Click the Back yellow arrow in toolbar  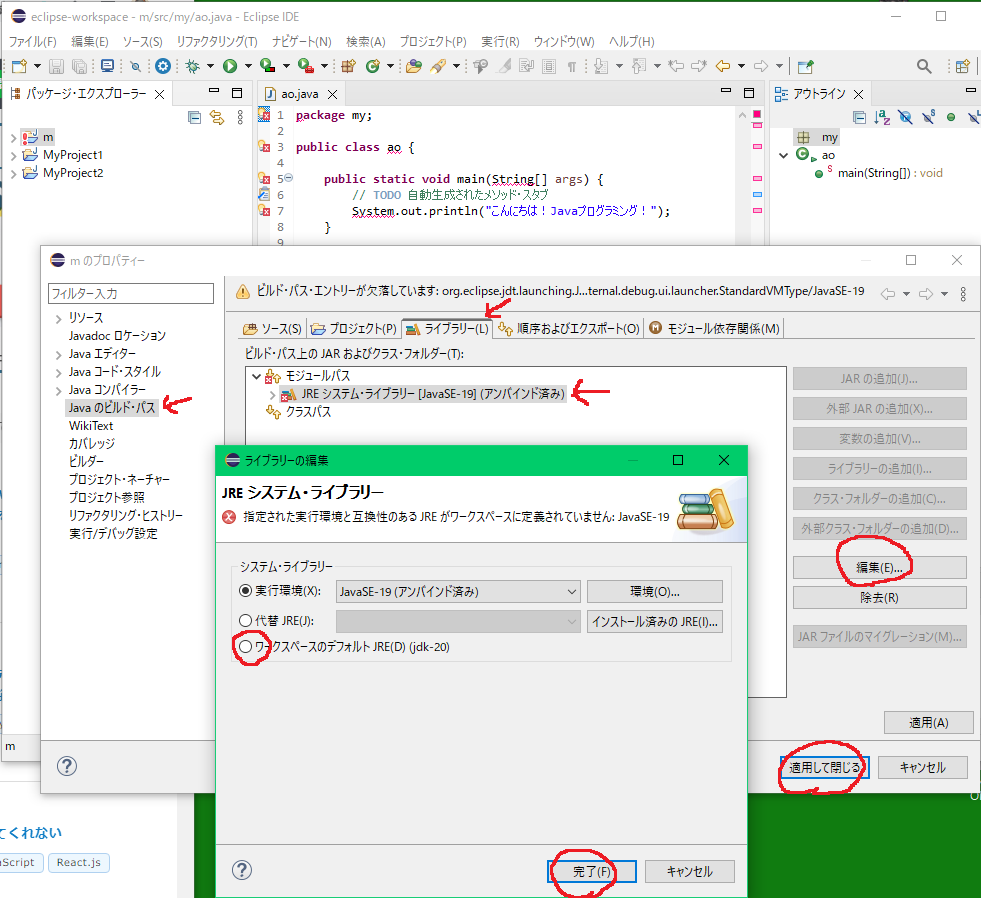723,66
